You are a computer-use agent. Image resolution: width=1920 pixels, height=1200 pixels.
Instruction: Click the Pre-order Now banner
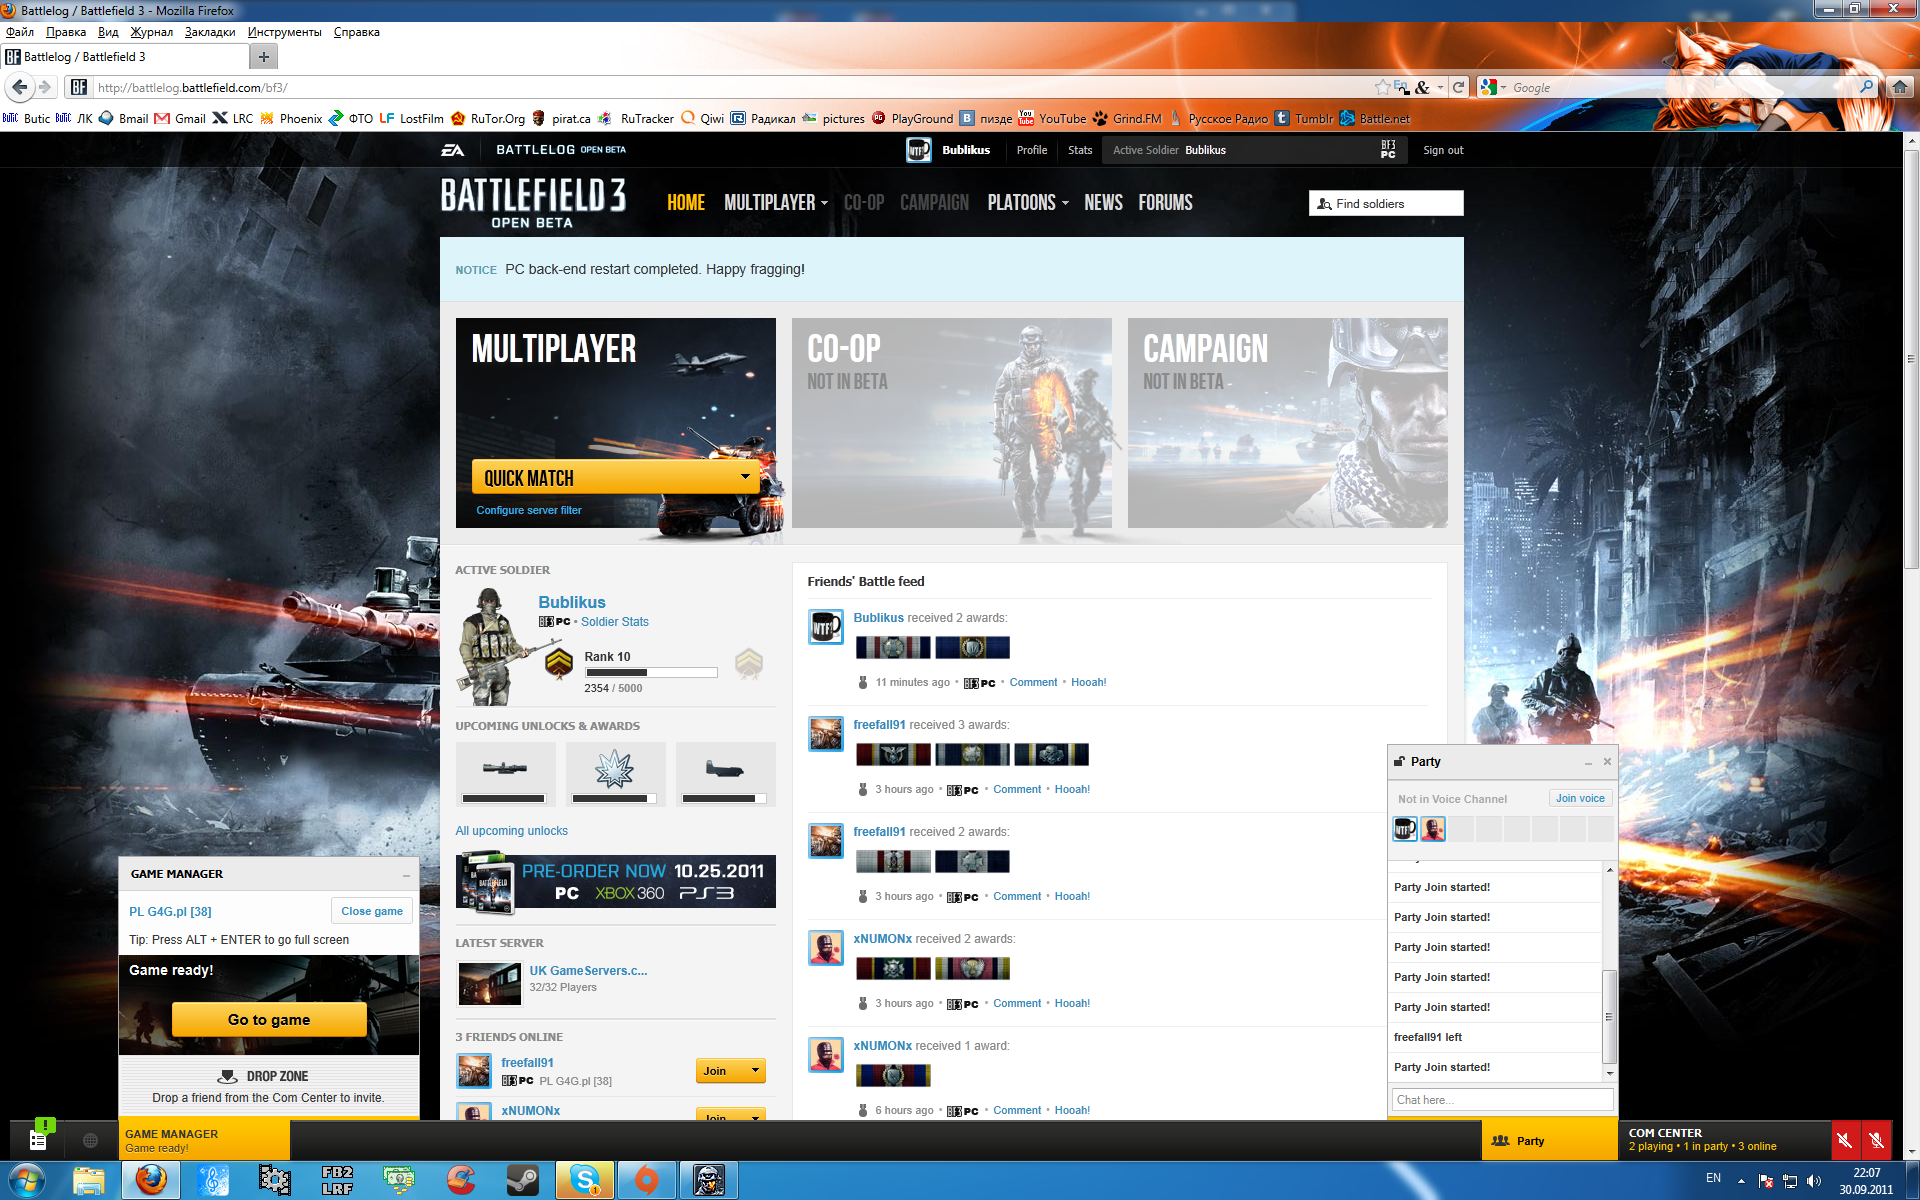pos(616,881)
